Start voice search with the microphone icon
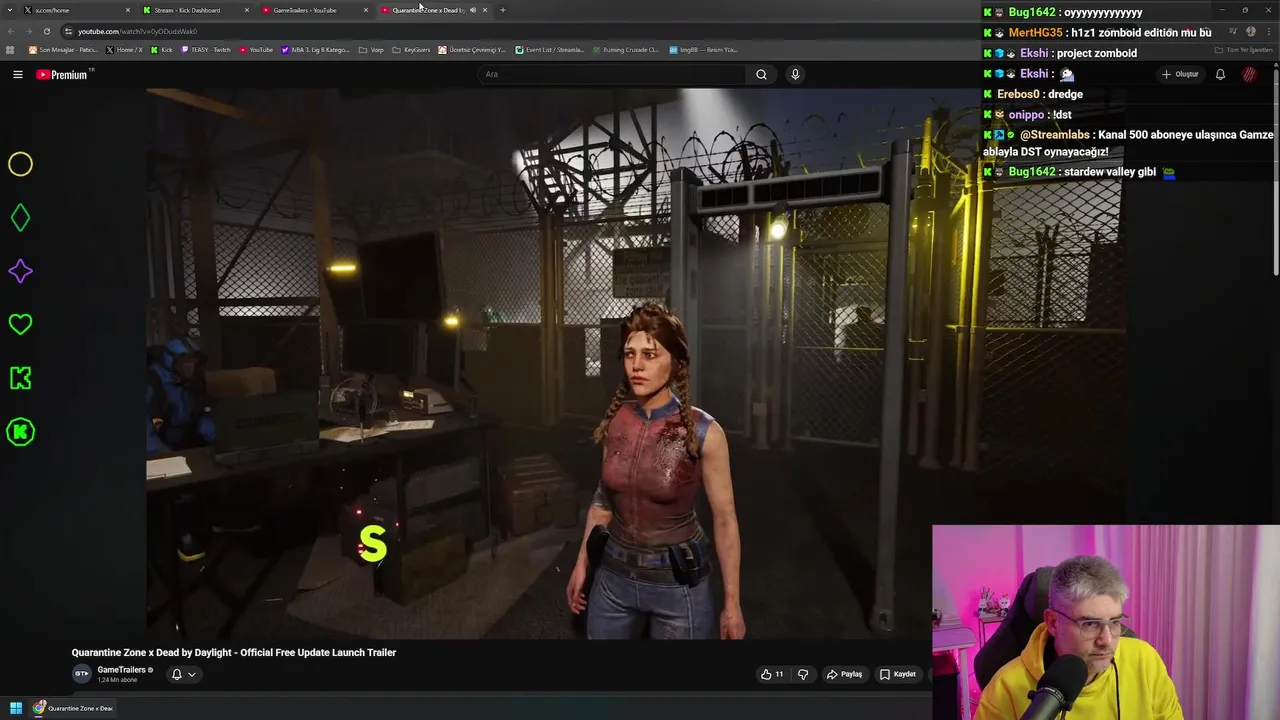 [795, 74]
